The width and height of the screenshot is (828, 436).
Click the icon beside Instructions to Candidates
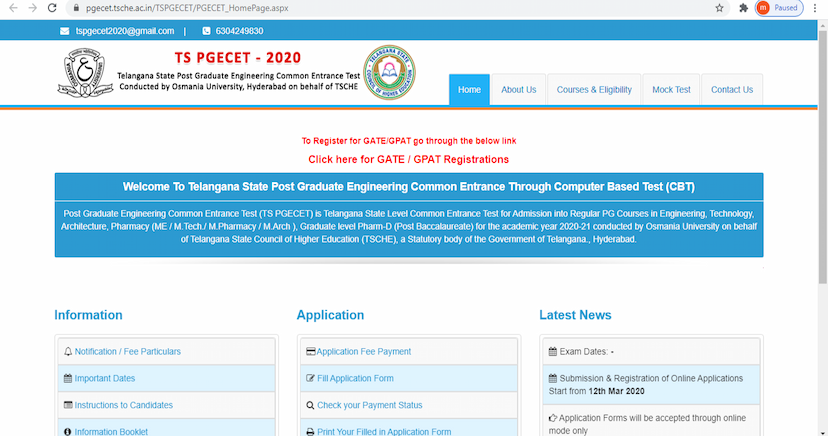pos(68,405)
